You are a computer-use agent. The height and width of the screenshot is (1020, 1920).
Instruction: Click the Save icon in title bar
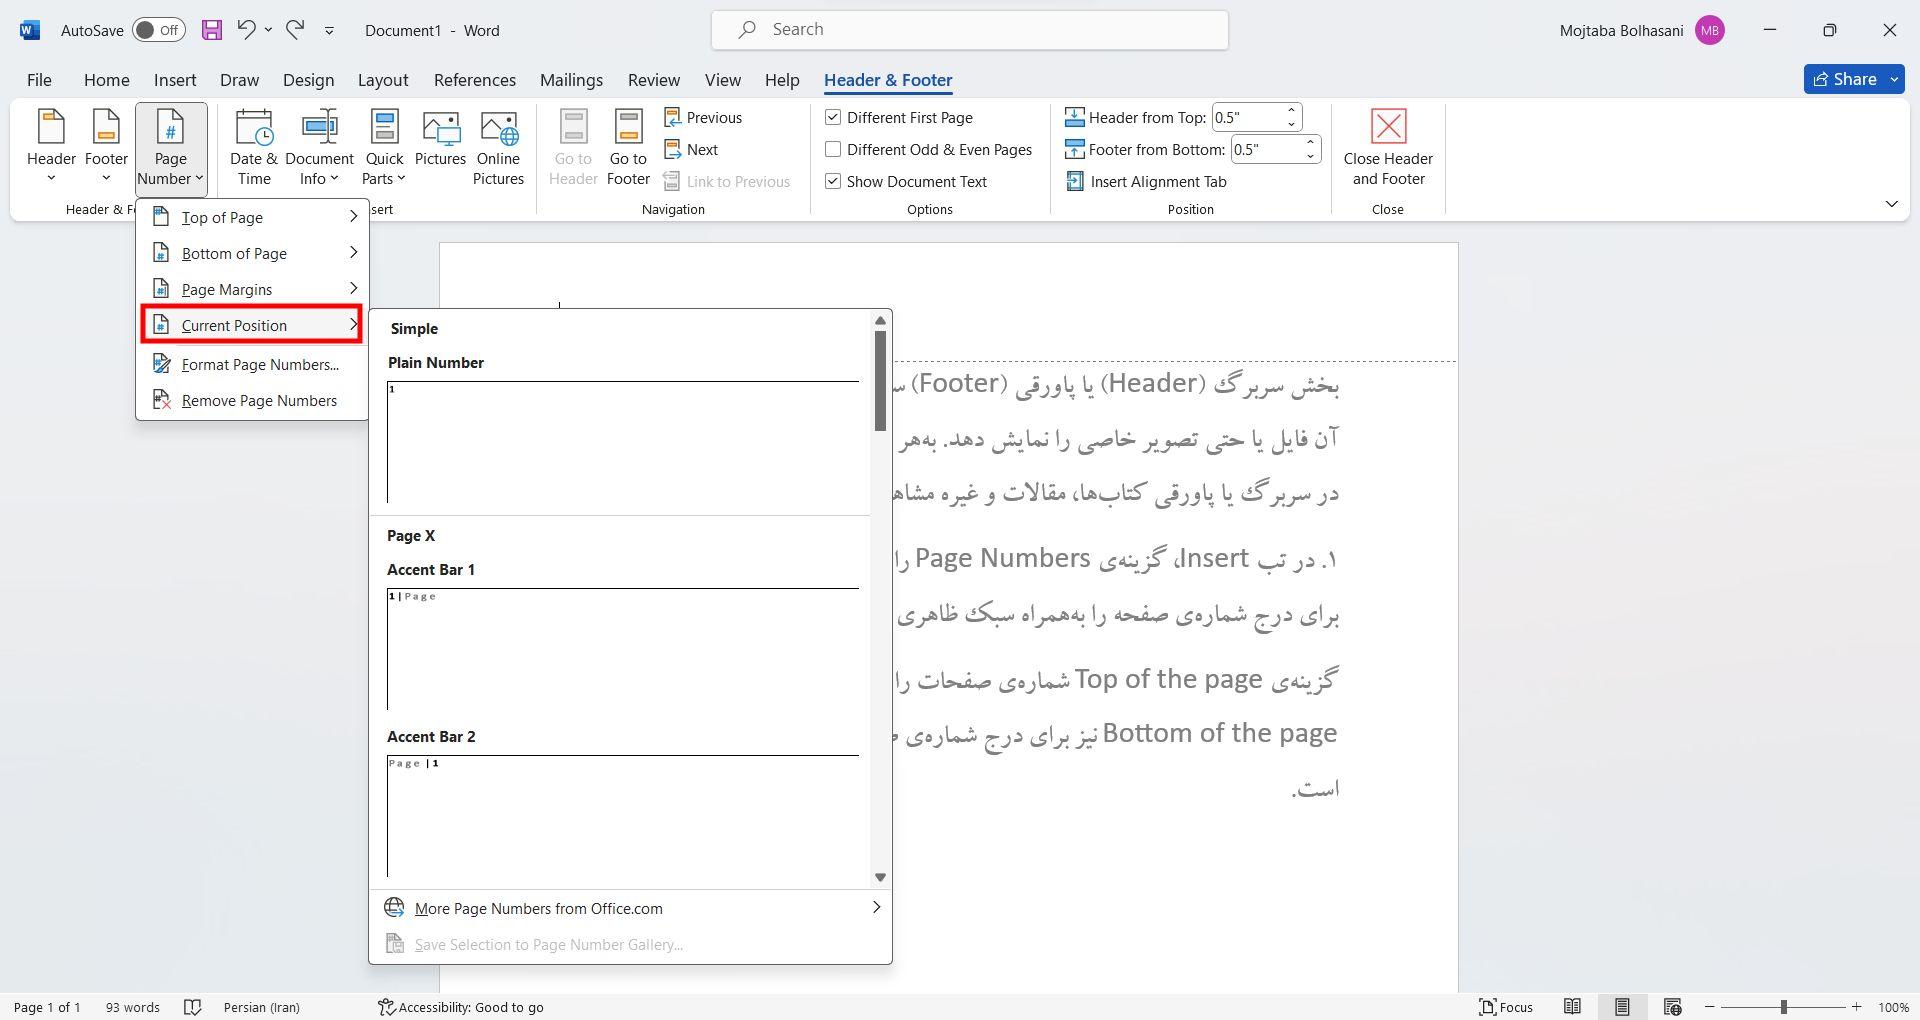tap(211, 30)
